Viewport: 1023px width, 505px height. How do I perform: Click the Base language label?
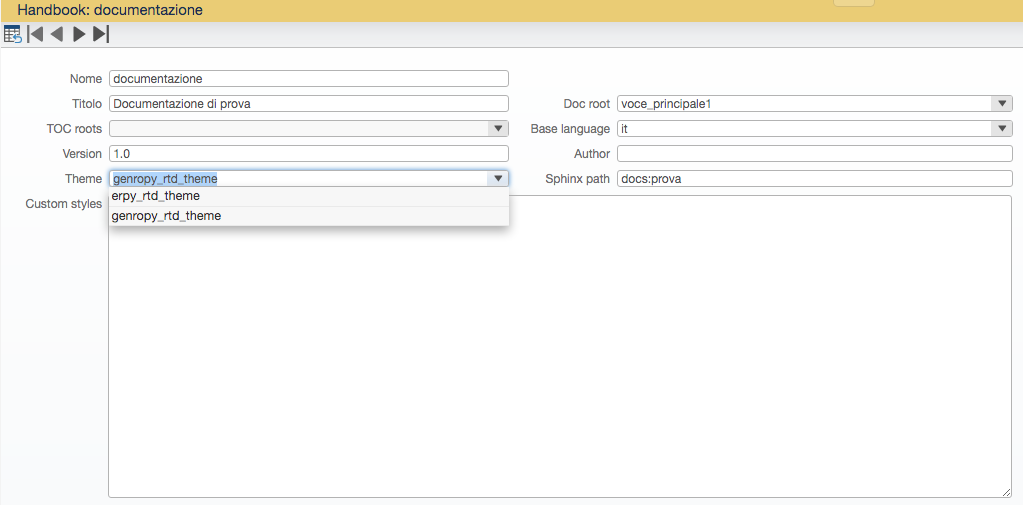[570, 129]
